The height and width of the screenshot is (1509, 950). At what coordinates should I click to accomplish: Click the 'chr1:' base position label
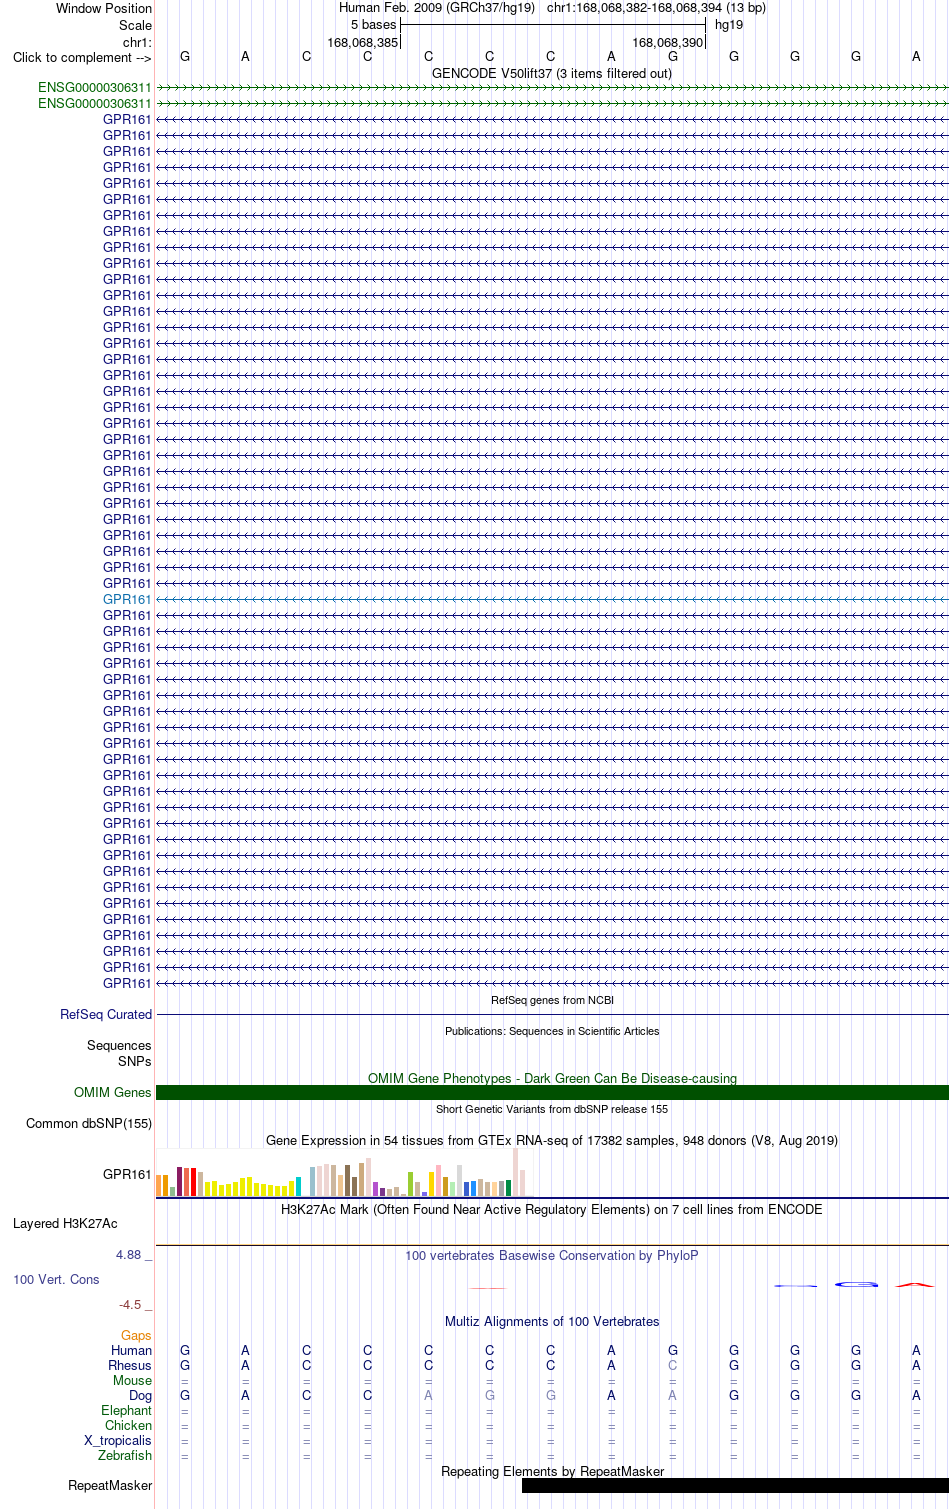tap(137, 42)
